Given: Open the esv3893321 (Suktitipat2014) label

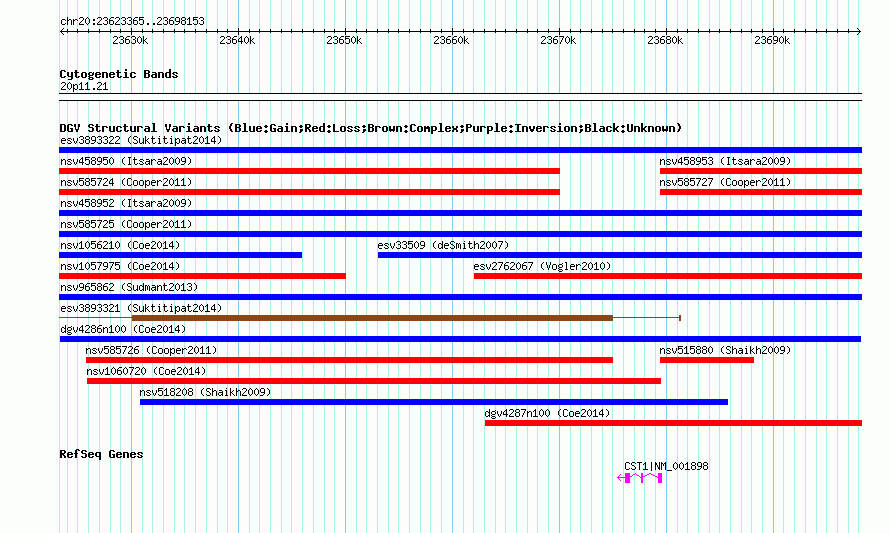Looking at the screenshot, I should (x=141, y=308).
